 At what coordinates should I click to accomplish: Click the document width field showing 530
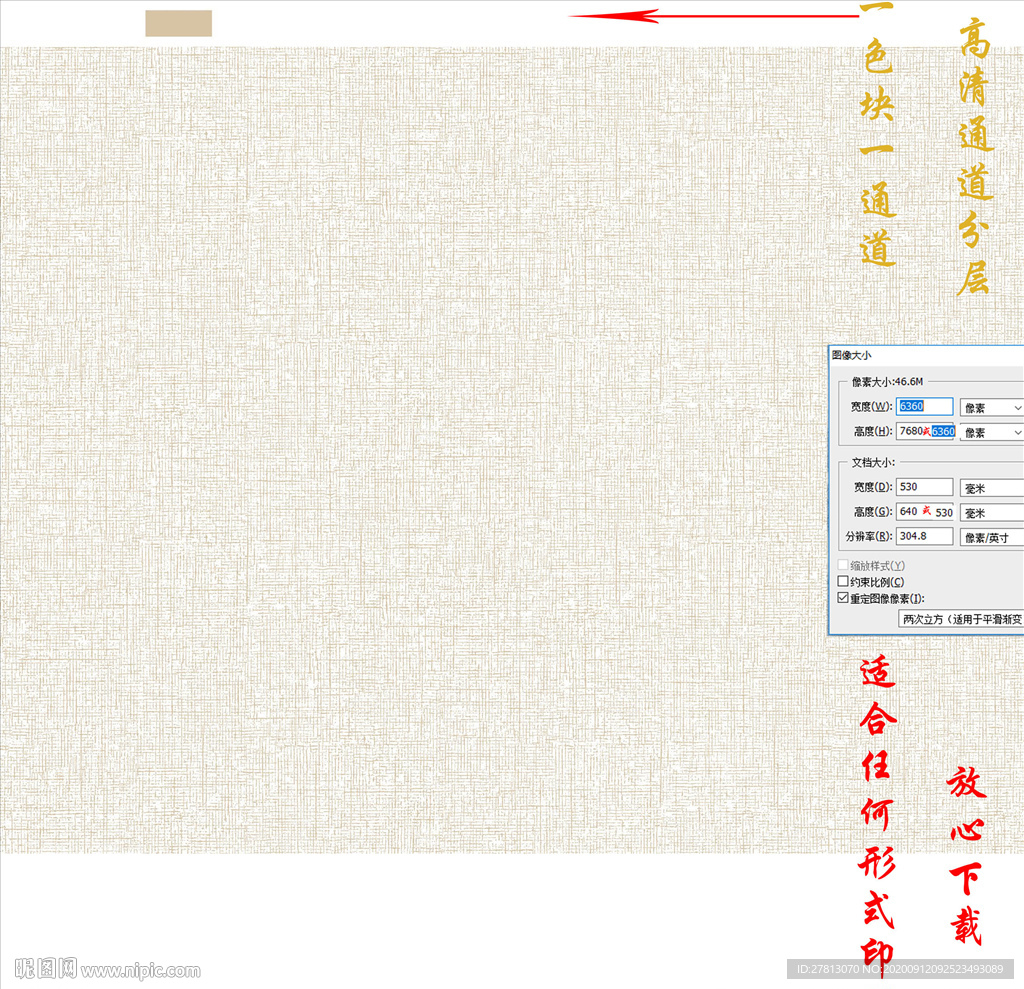coord(924,487)
